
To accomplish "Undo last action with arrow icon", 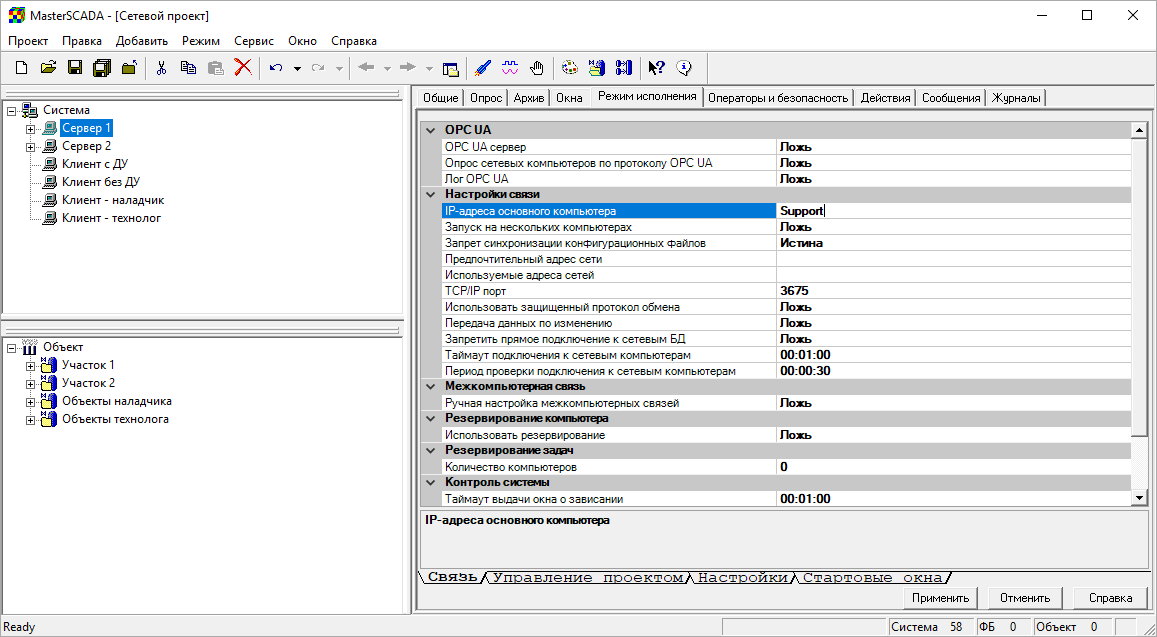I will [276, 68].
